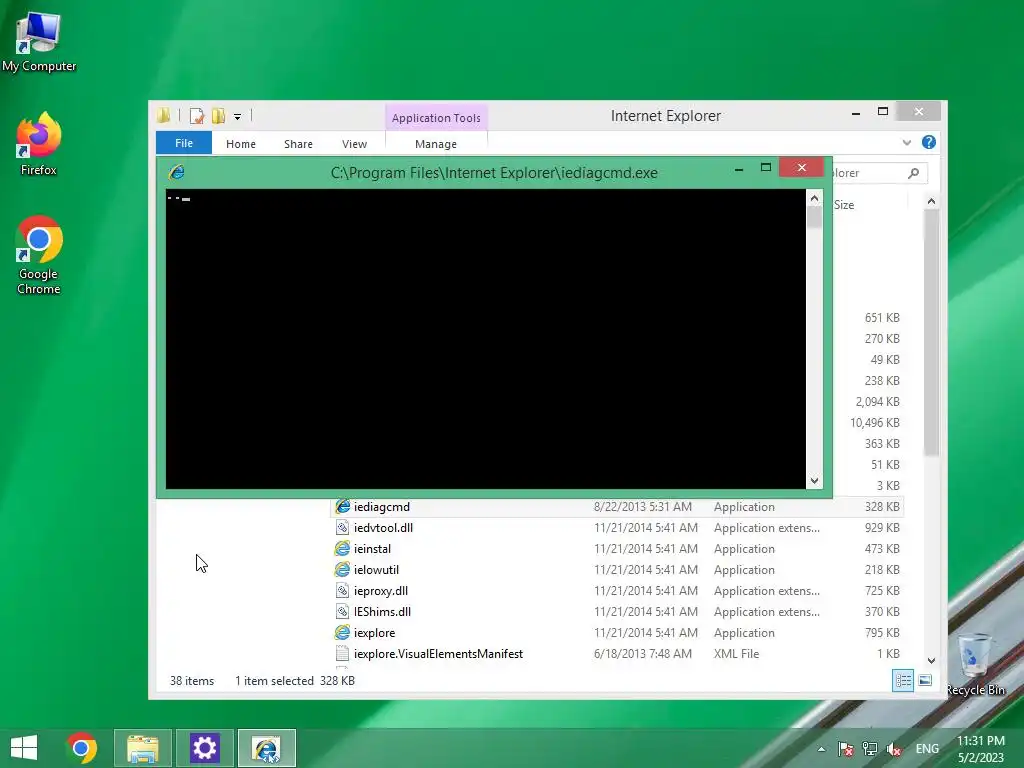Image resolution: width=1024 pixels, height=768 pixels.
Task: Click the Application Tools contextual tab
Action: [436, 118]
